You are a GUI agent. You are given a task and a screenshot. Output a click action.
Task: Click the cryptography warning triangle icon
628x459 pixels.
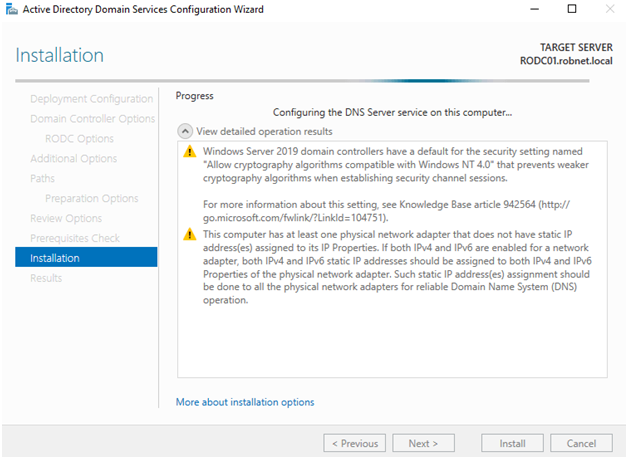coord(189,152)
